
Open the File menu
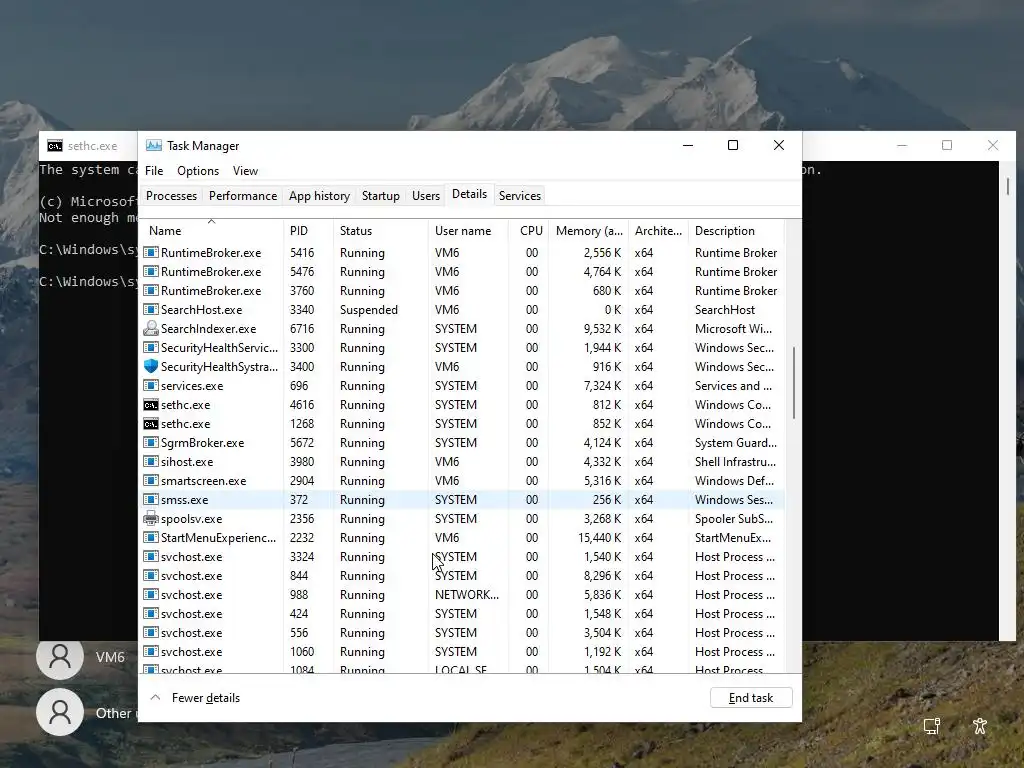[x=154, y=170]
